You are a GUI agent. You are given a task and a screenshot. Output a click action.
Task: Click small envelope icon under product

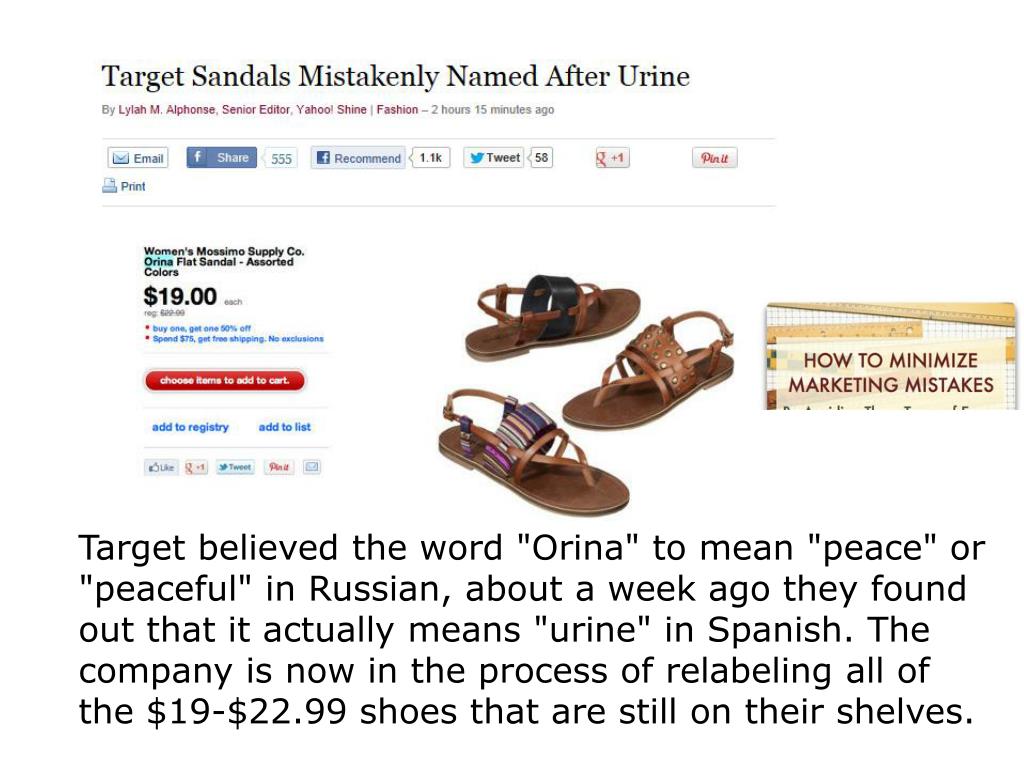312,467
